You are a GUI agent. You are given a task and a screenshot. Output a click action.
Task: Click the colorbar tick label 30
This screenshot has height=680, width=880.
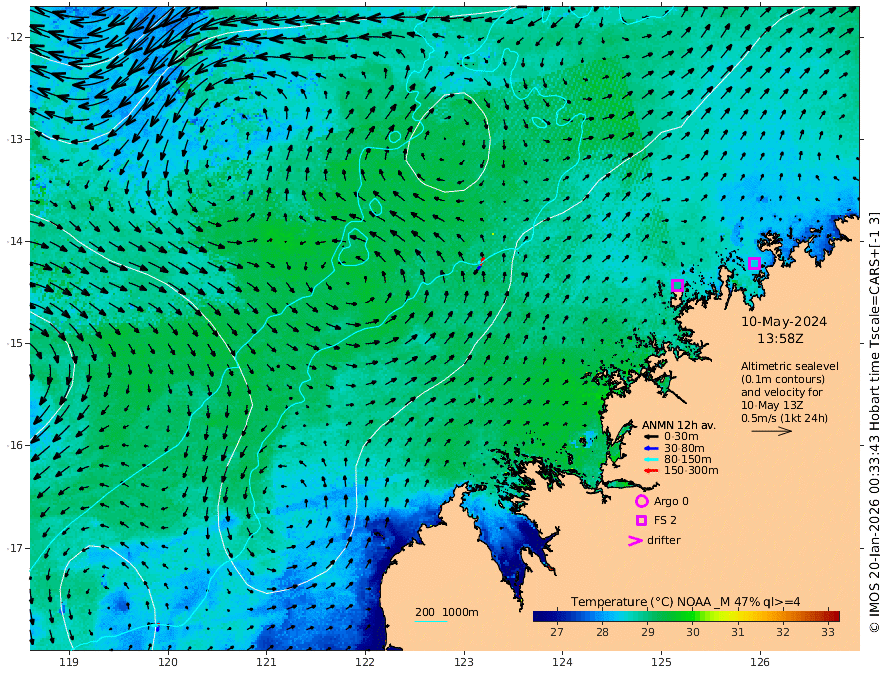(x=693, y=632)
